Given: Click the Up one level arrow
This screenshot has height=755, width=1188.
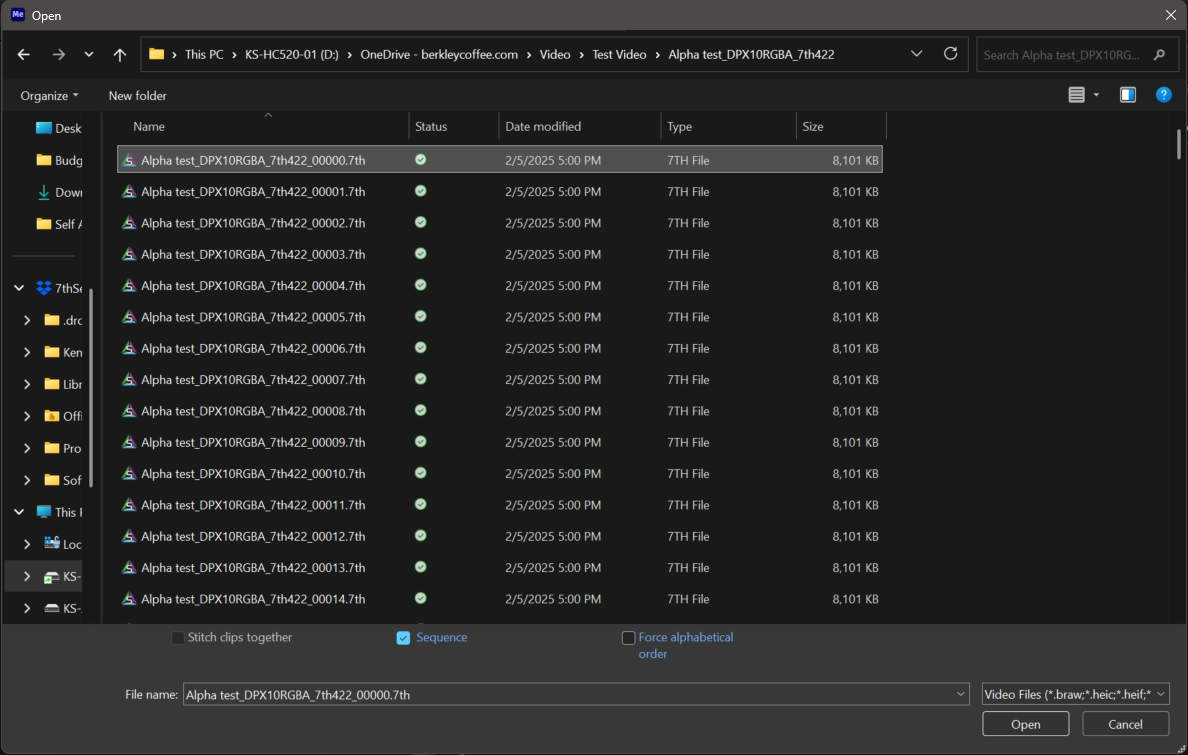Looking at the screenshot, I should click(120, 55).
